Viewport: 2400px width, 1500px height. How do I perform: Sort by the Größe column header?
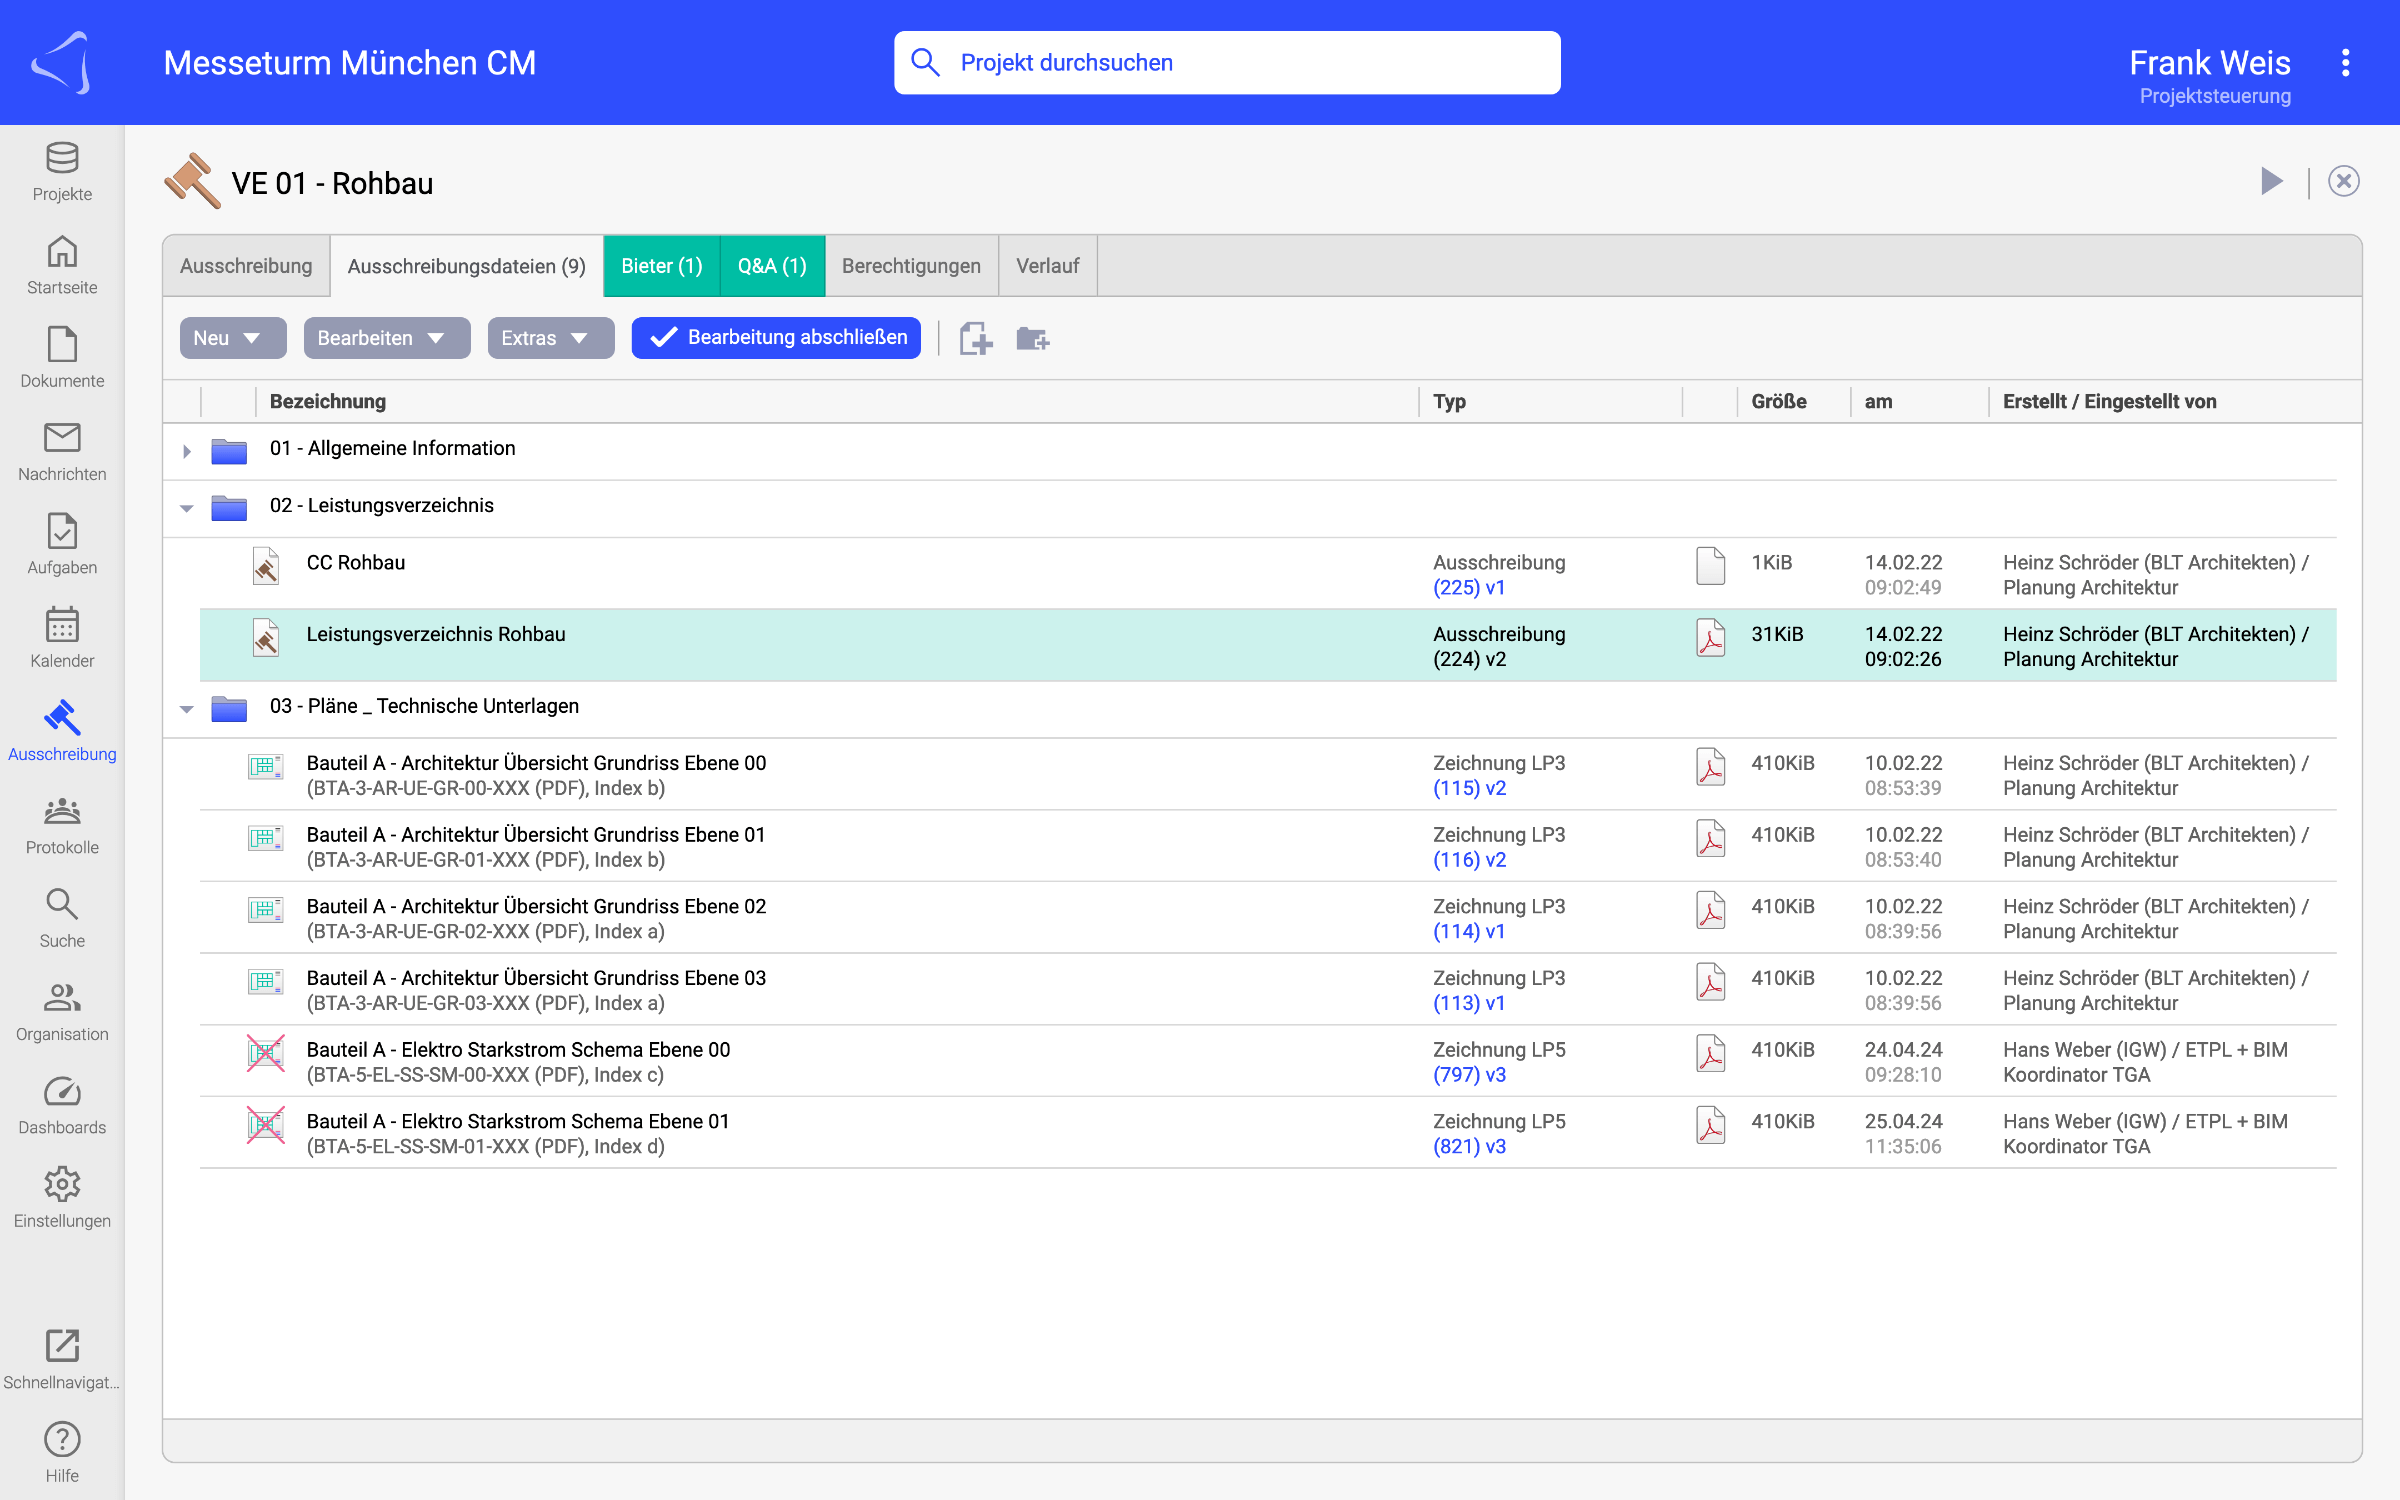point(1778,401)
